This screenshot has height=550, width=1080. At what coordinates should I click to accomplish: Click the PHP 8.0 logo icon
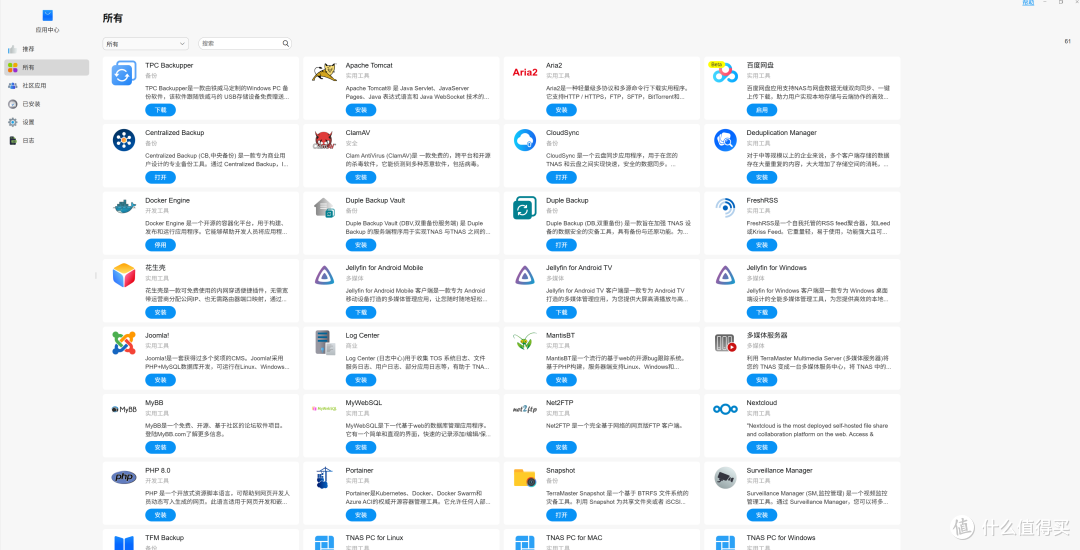point(124,477)
